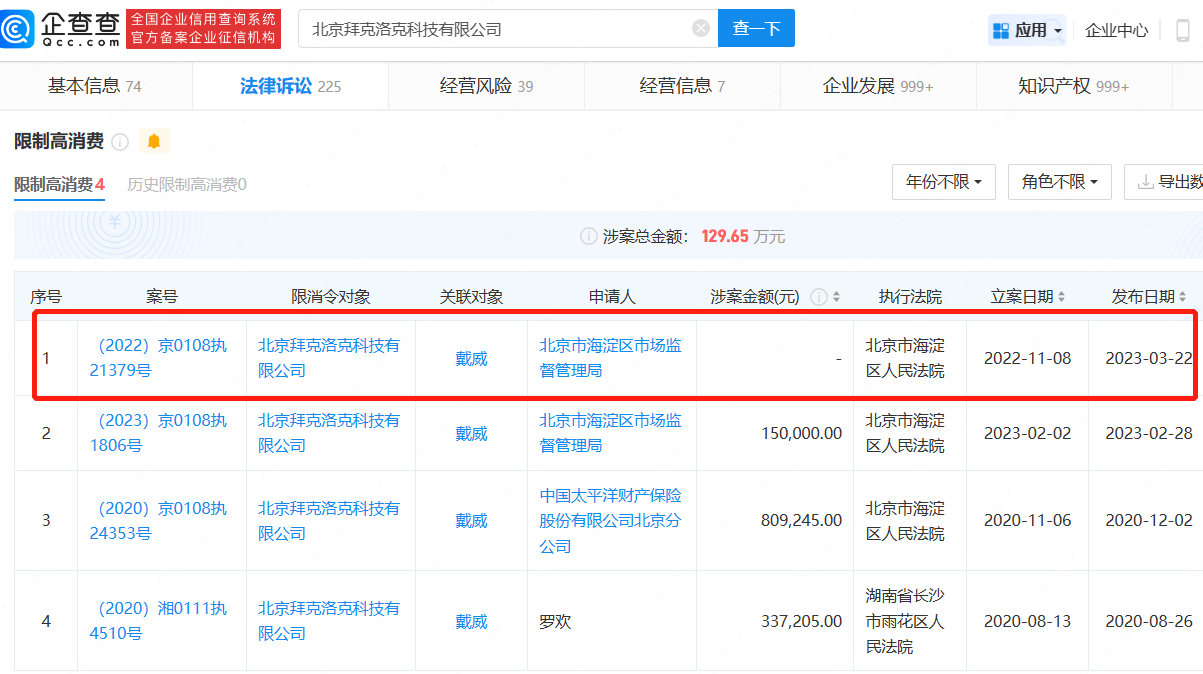Screen dimensions: 1203x674
Task: Click amount 809,245.00
Action: pyautogui.click(x=801, y=521)
